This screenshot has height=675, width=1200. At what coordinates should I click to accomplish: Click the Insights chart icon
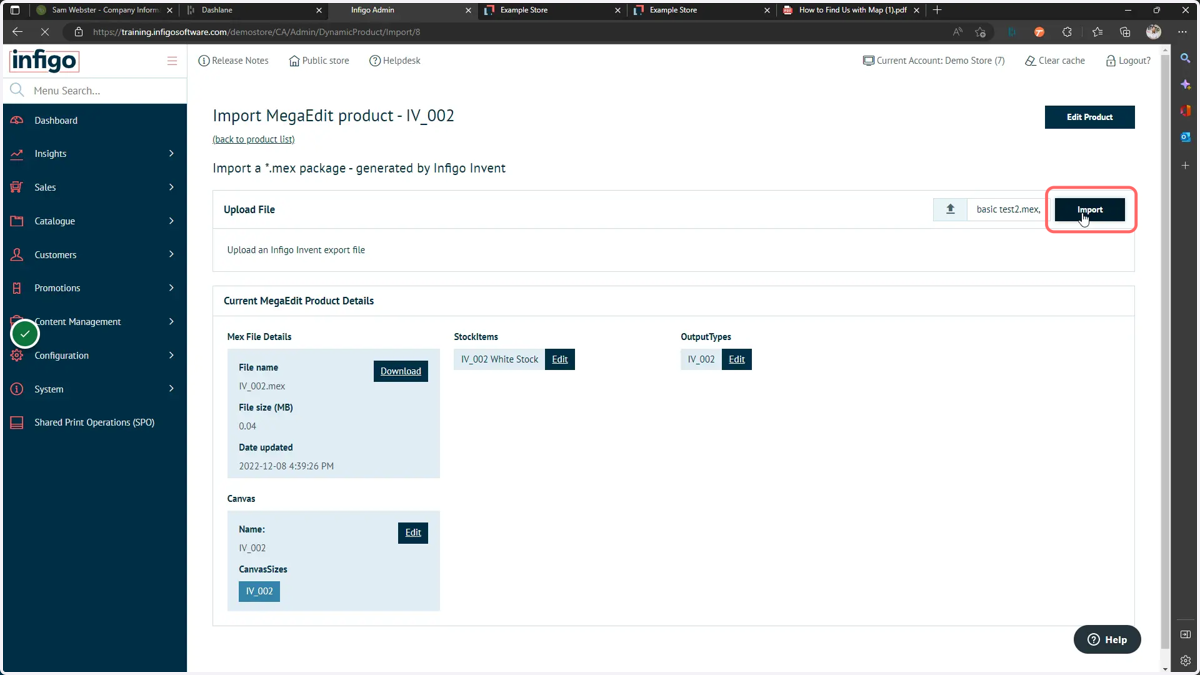(17, 154)
